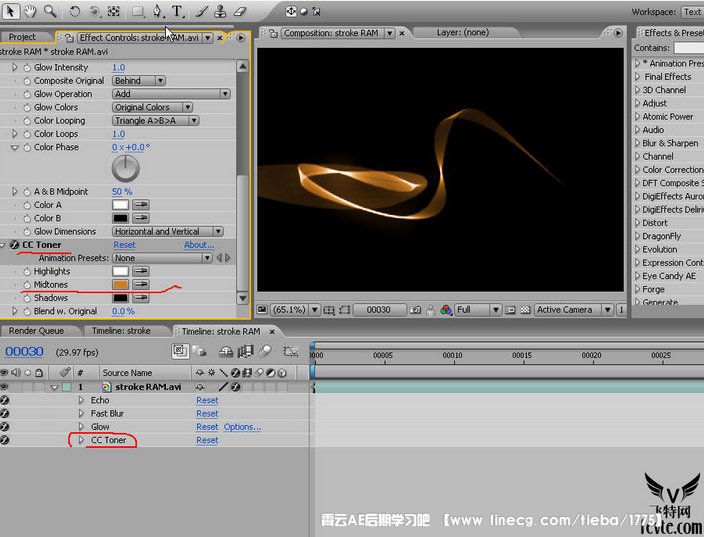Click the local axis mode icon

pyautogui.click(x=291, y=11)
